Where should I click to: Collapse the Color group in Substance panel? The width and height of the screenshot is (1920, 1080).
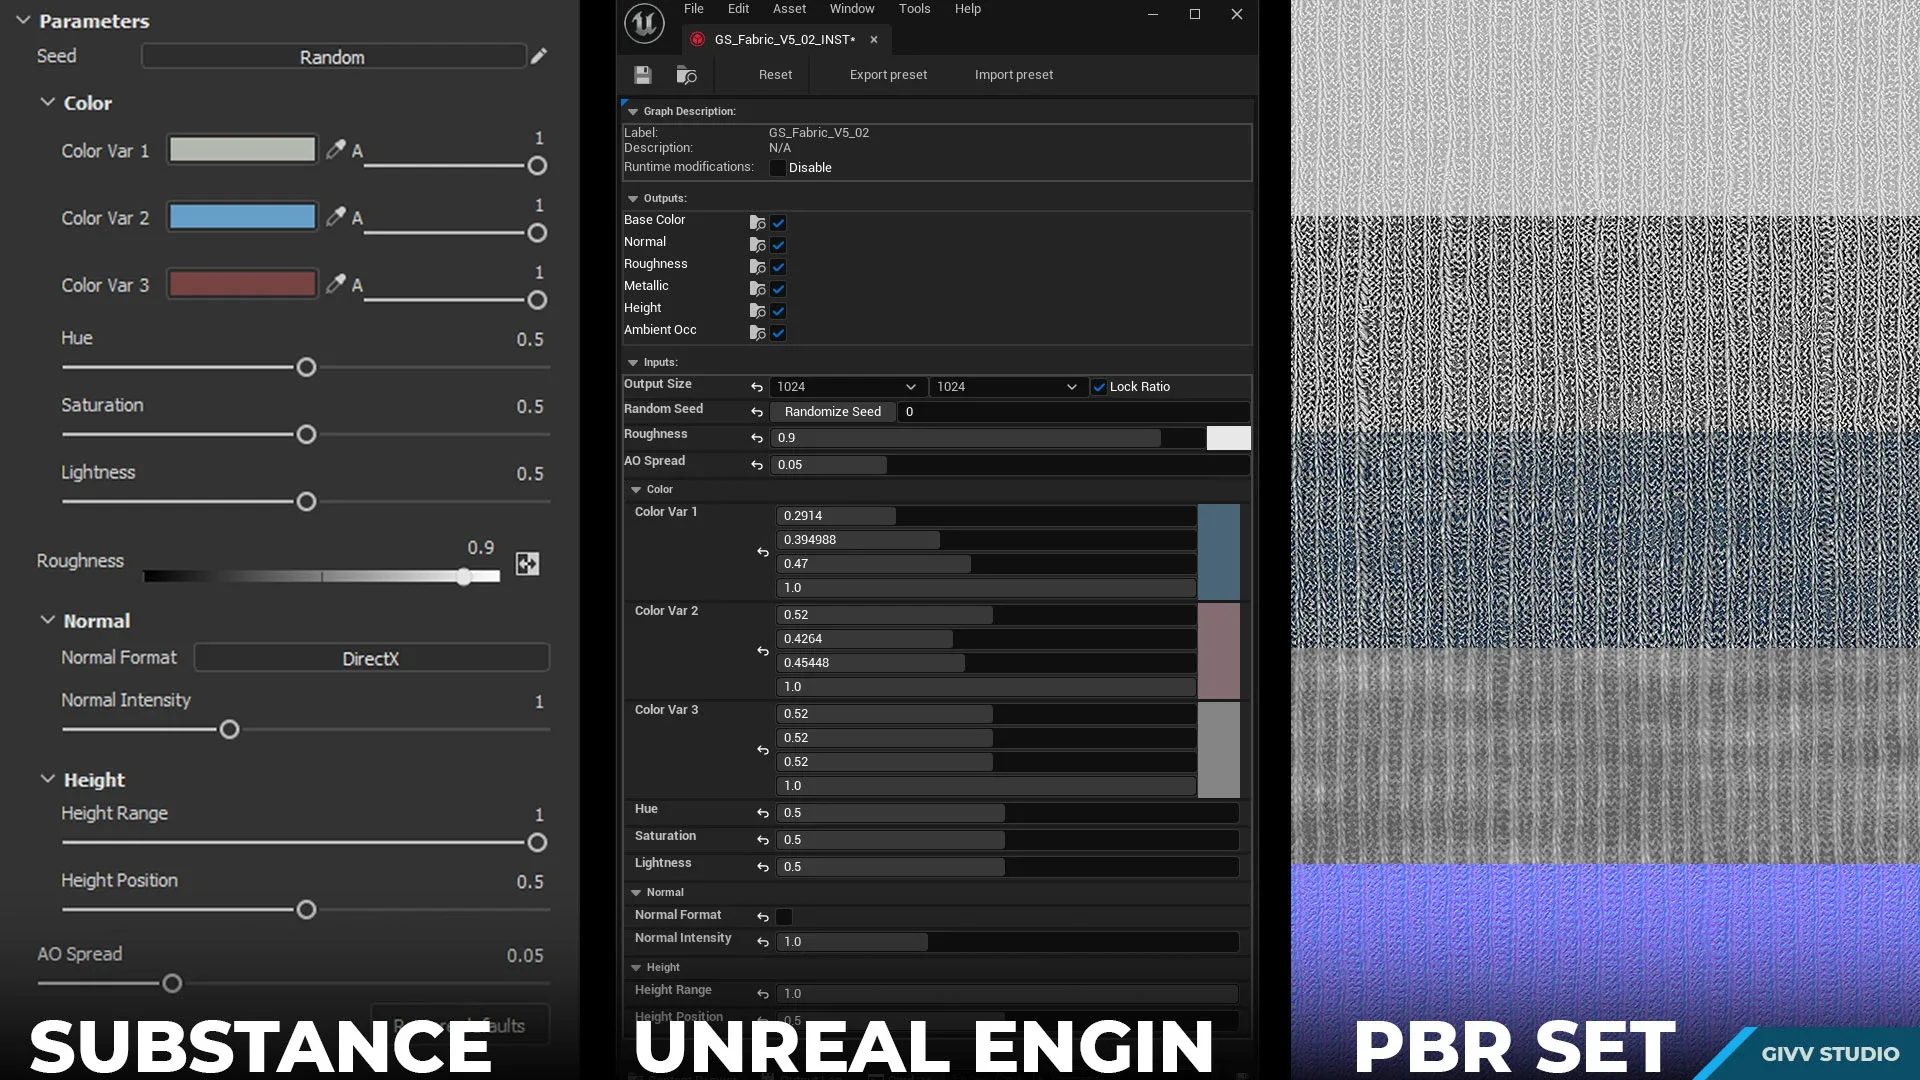pyautogui.click(x=47, y=102)
